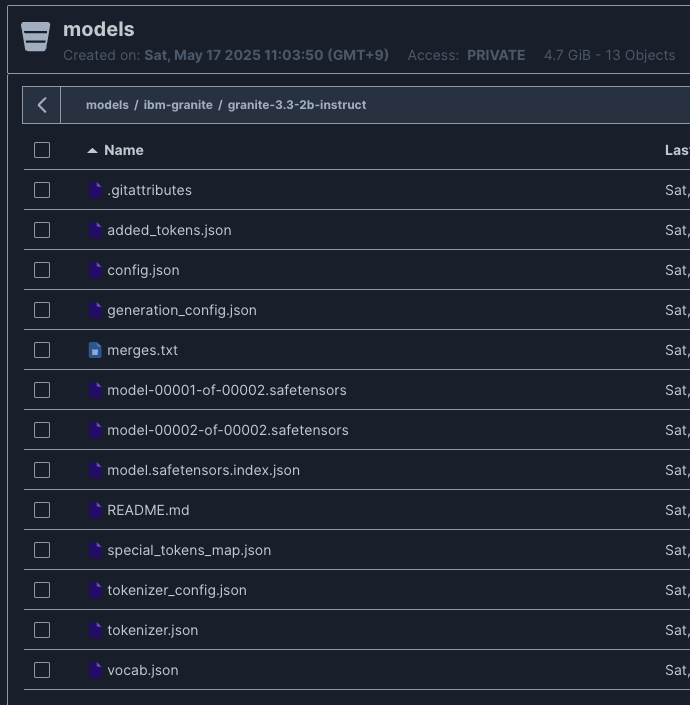Click the back arrow in the breadcrumb bar
Image resolution: width=690 pixels, height=705 pixels.
click(42, 105)
